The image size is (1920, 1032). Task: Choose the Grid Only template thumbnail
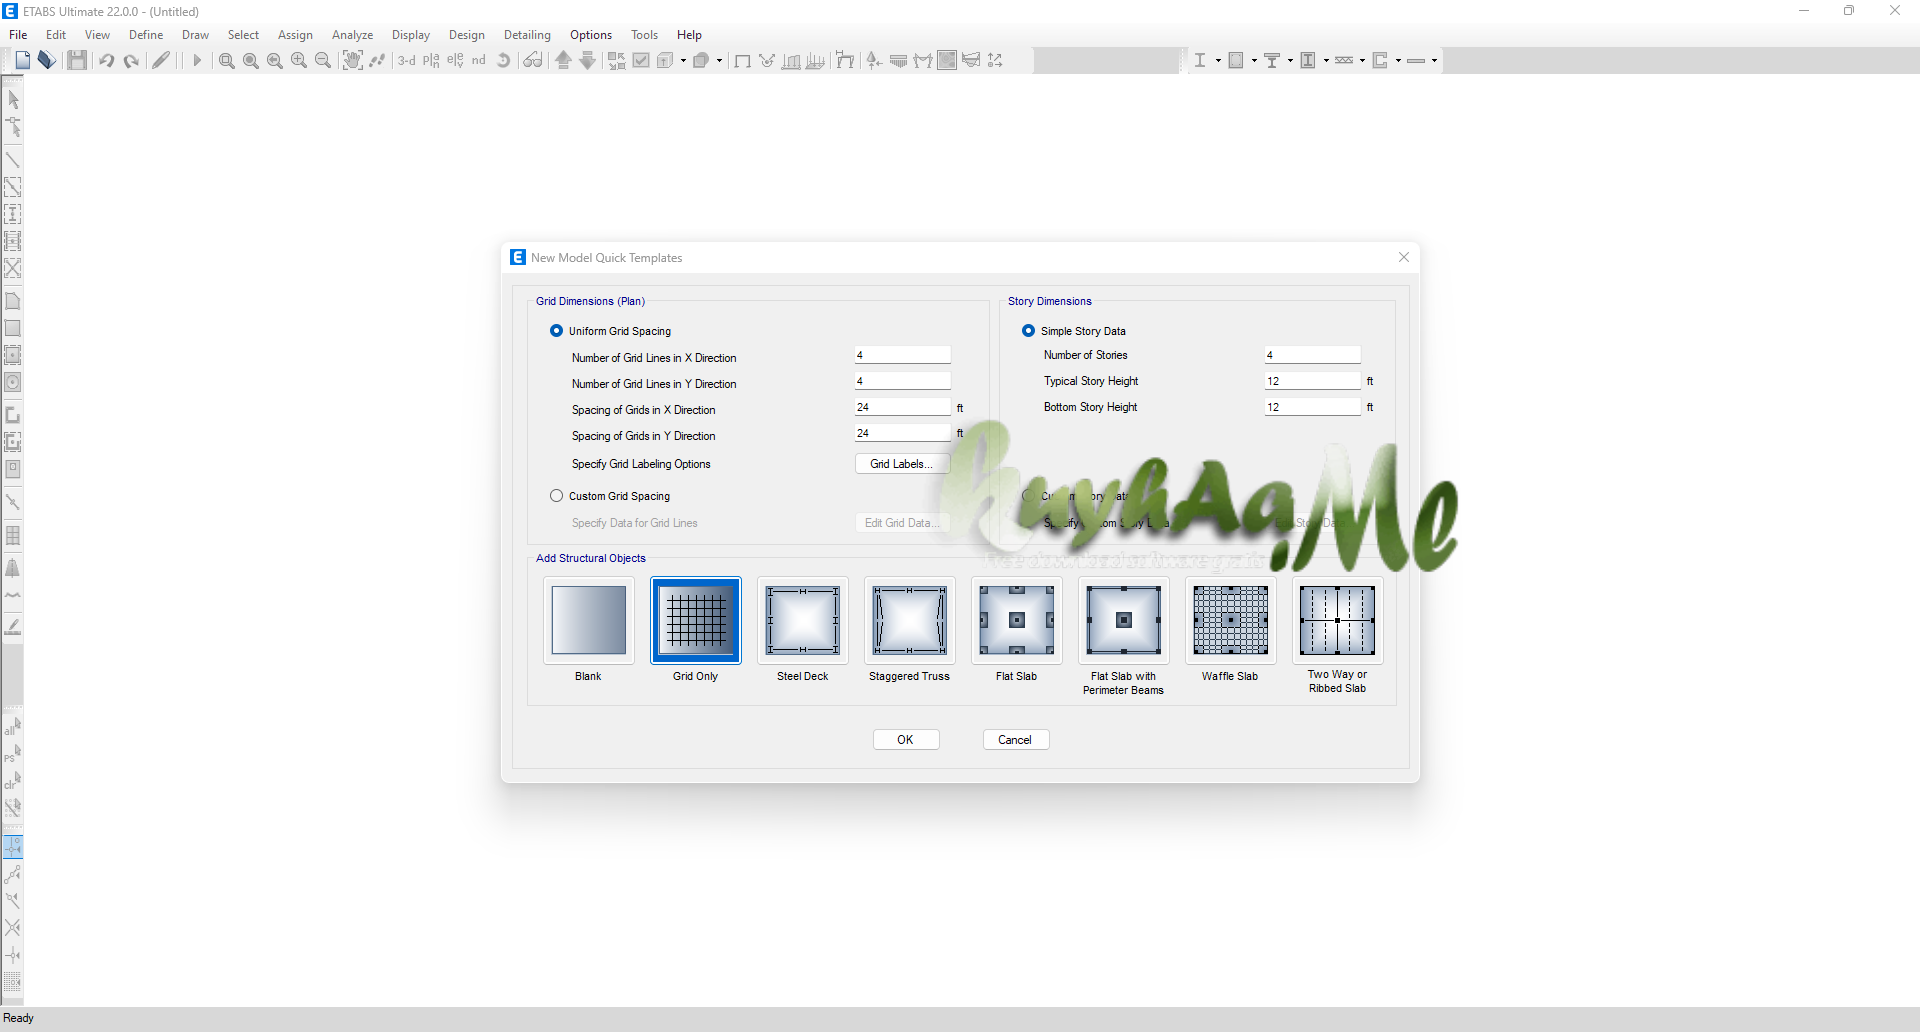[x=696, y=620]
